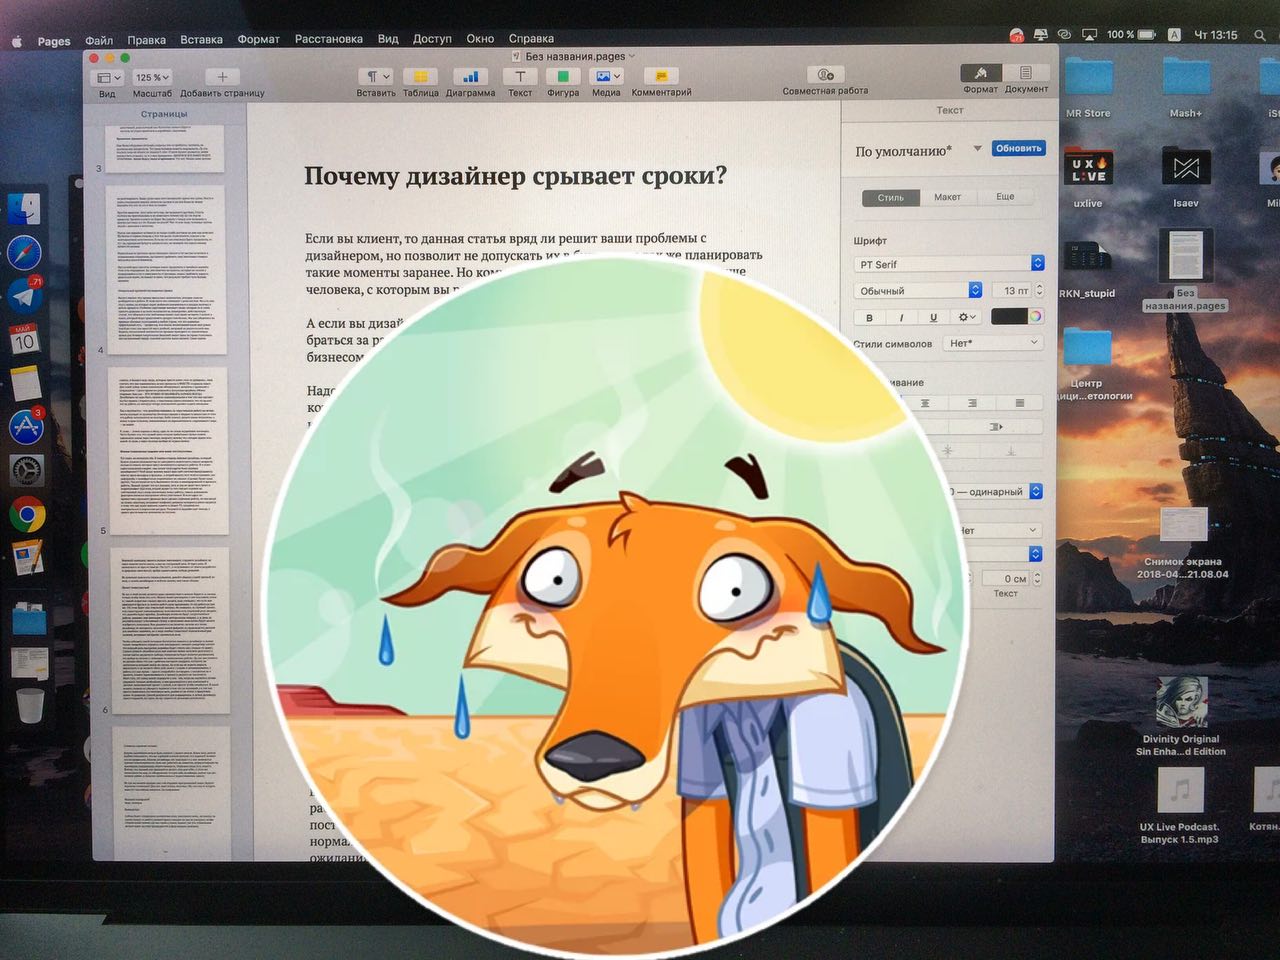
Task: Open Safari from the Dock
Action: [24, 252]
